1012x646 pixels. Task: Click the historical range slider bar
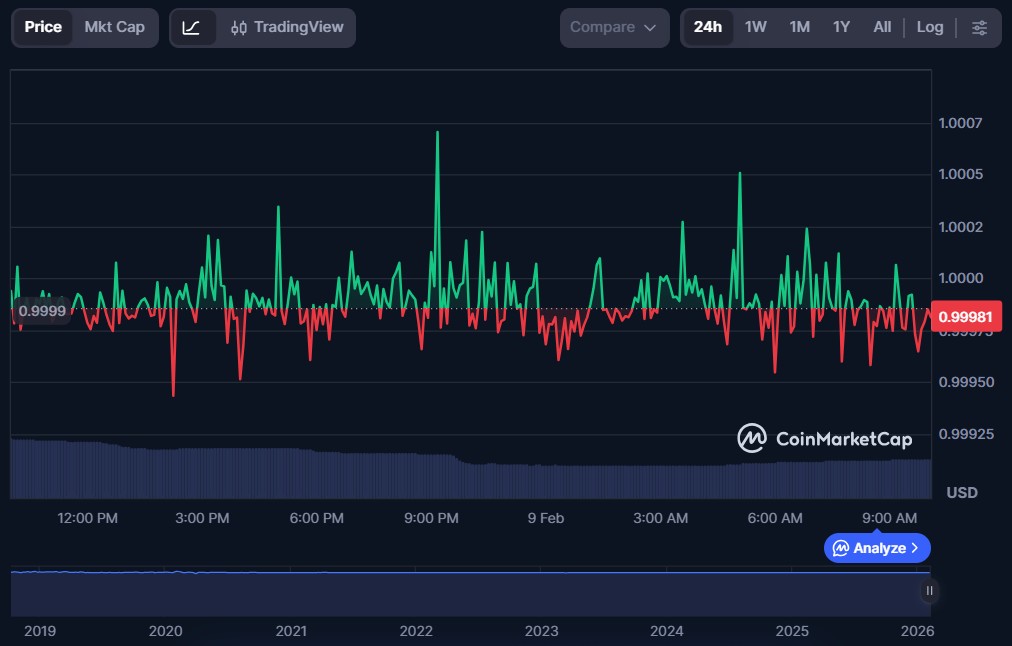(470, 594)
